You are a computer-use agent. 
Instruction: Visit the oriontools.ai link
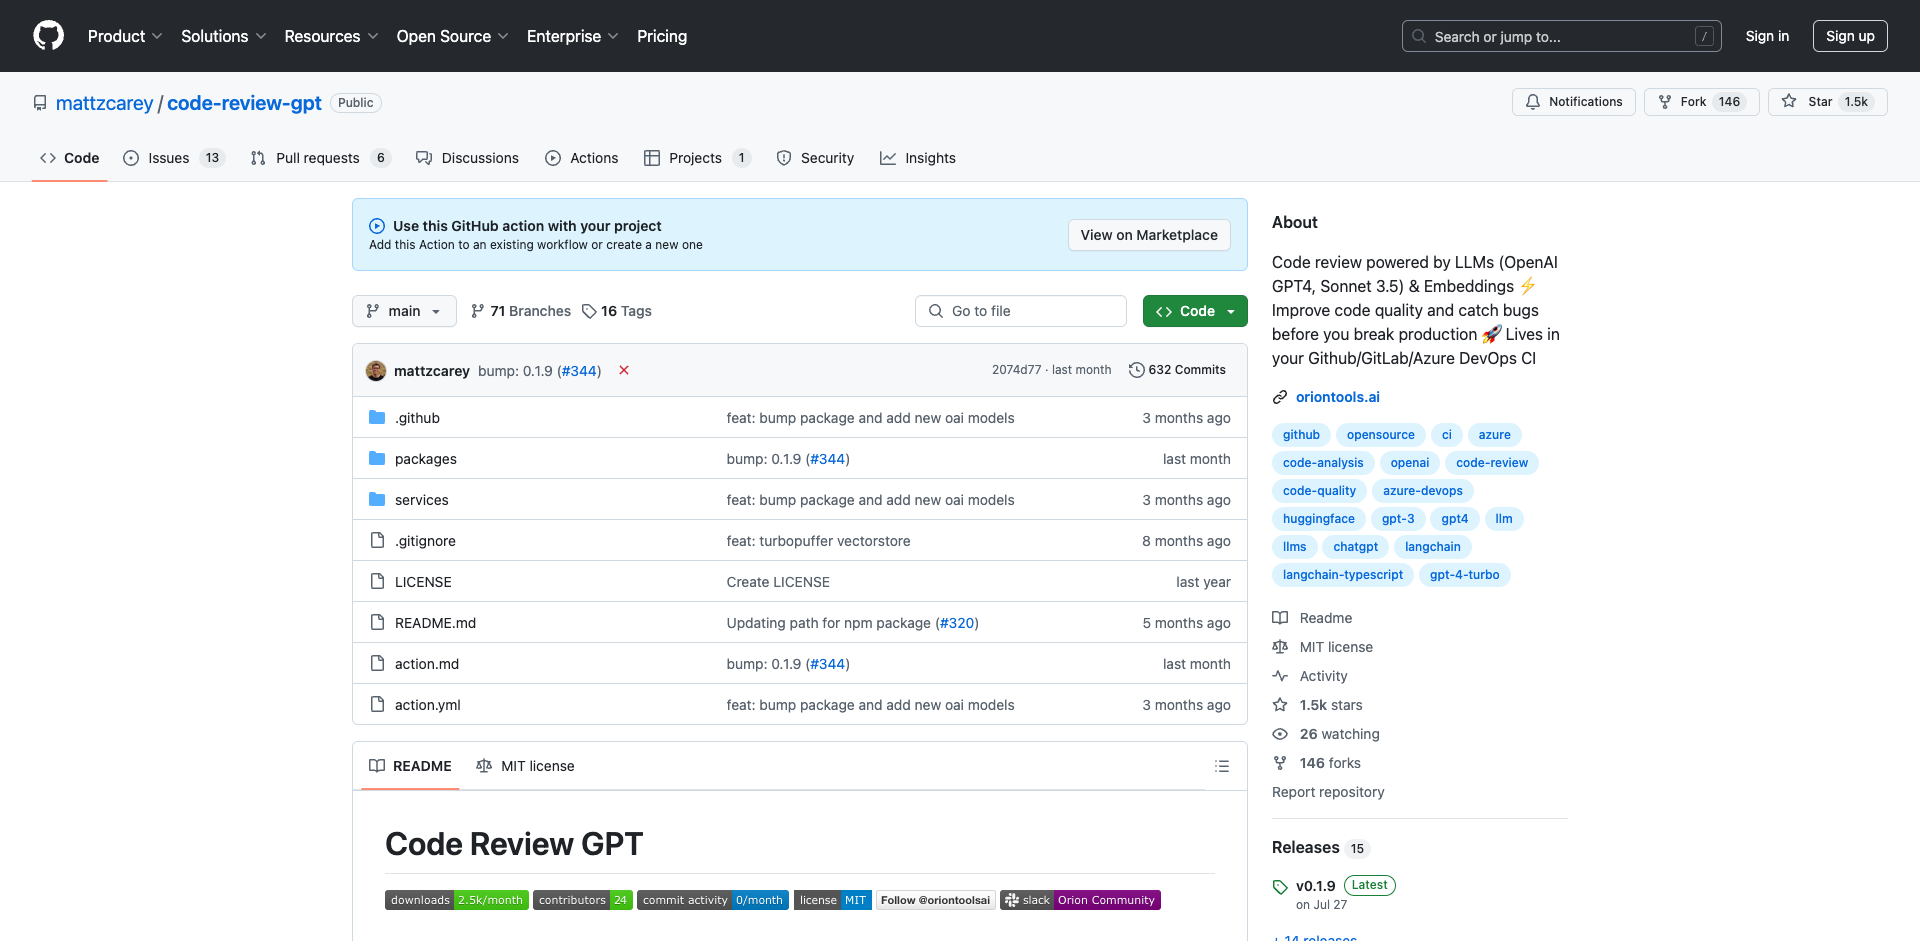coord(1338,397)
